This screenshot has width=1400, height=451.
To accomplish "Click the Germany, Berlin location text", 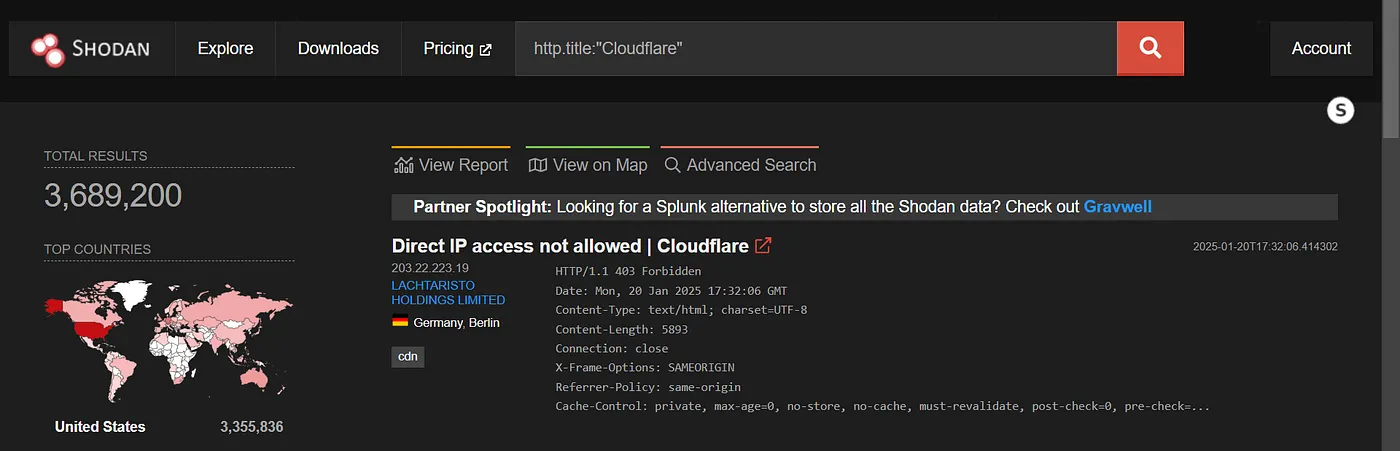I will coord(456,322).
